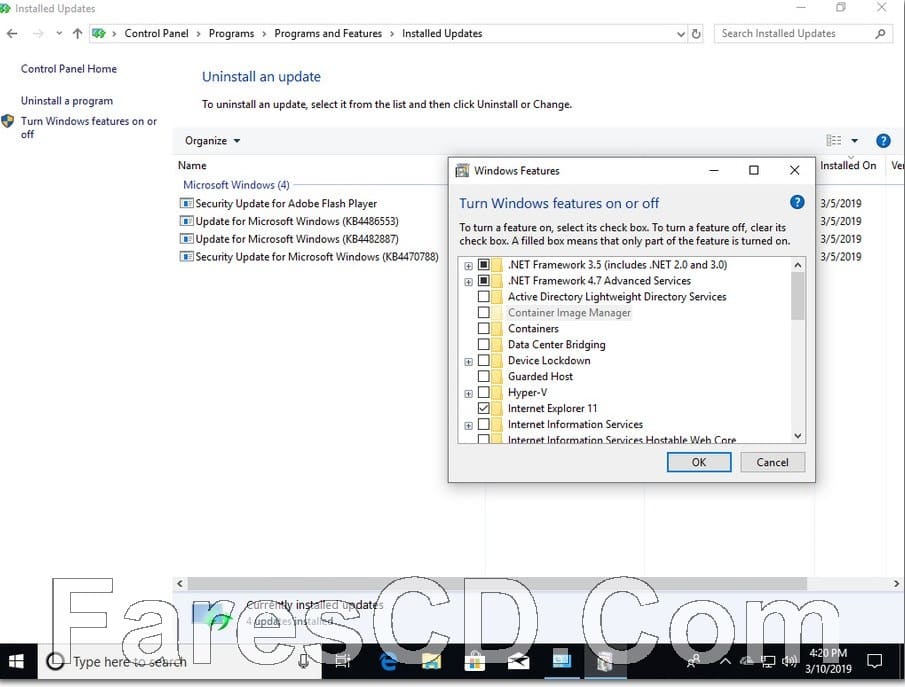
Task: Expand Device Lockdown tree node
Action: 469,362
